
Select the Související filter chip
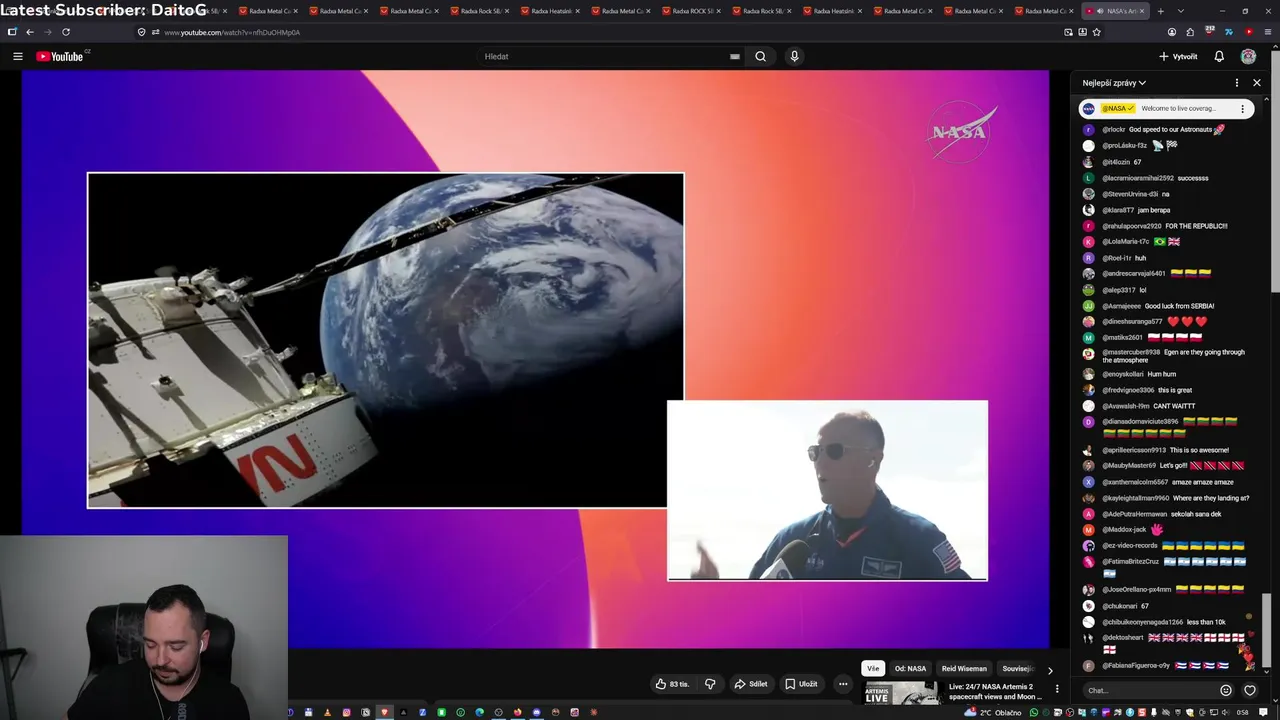(x=1017, y=668)
